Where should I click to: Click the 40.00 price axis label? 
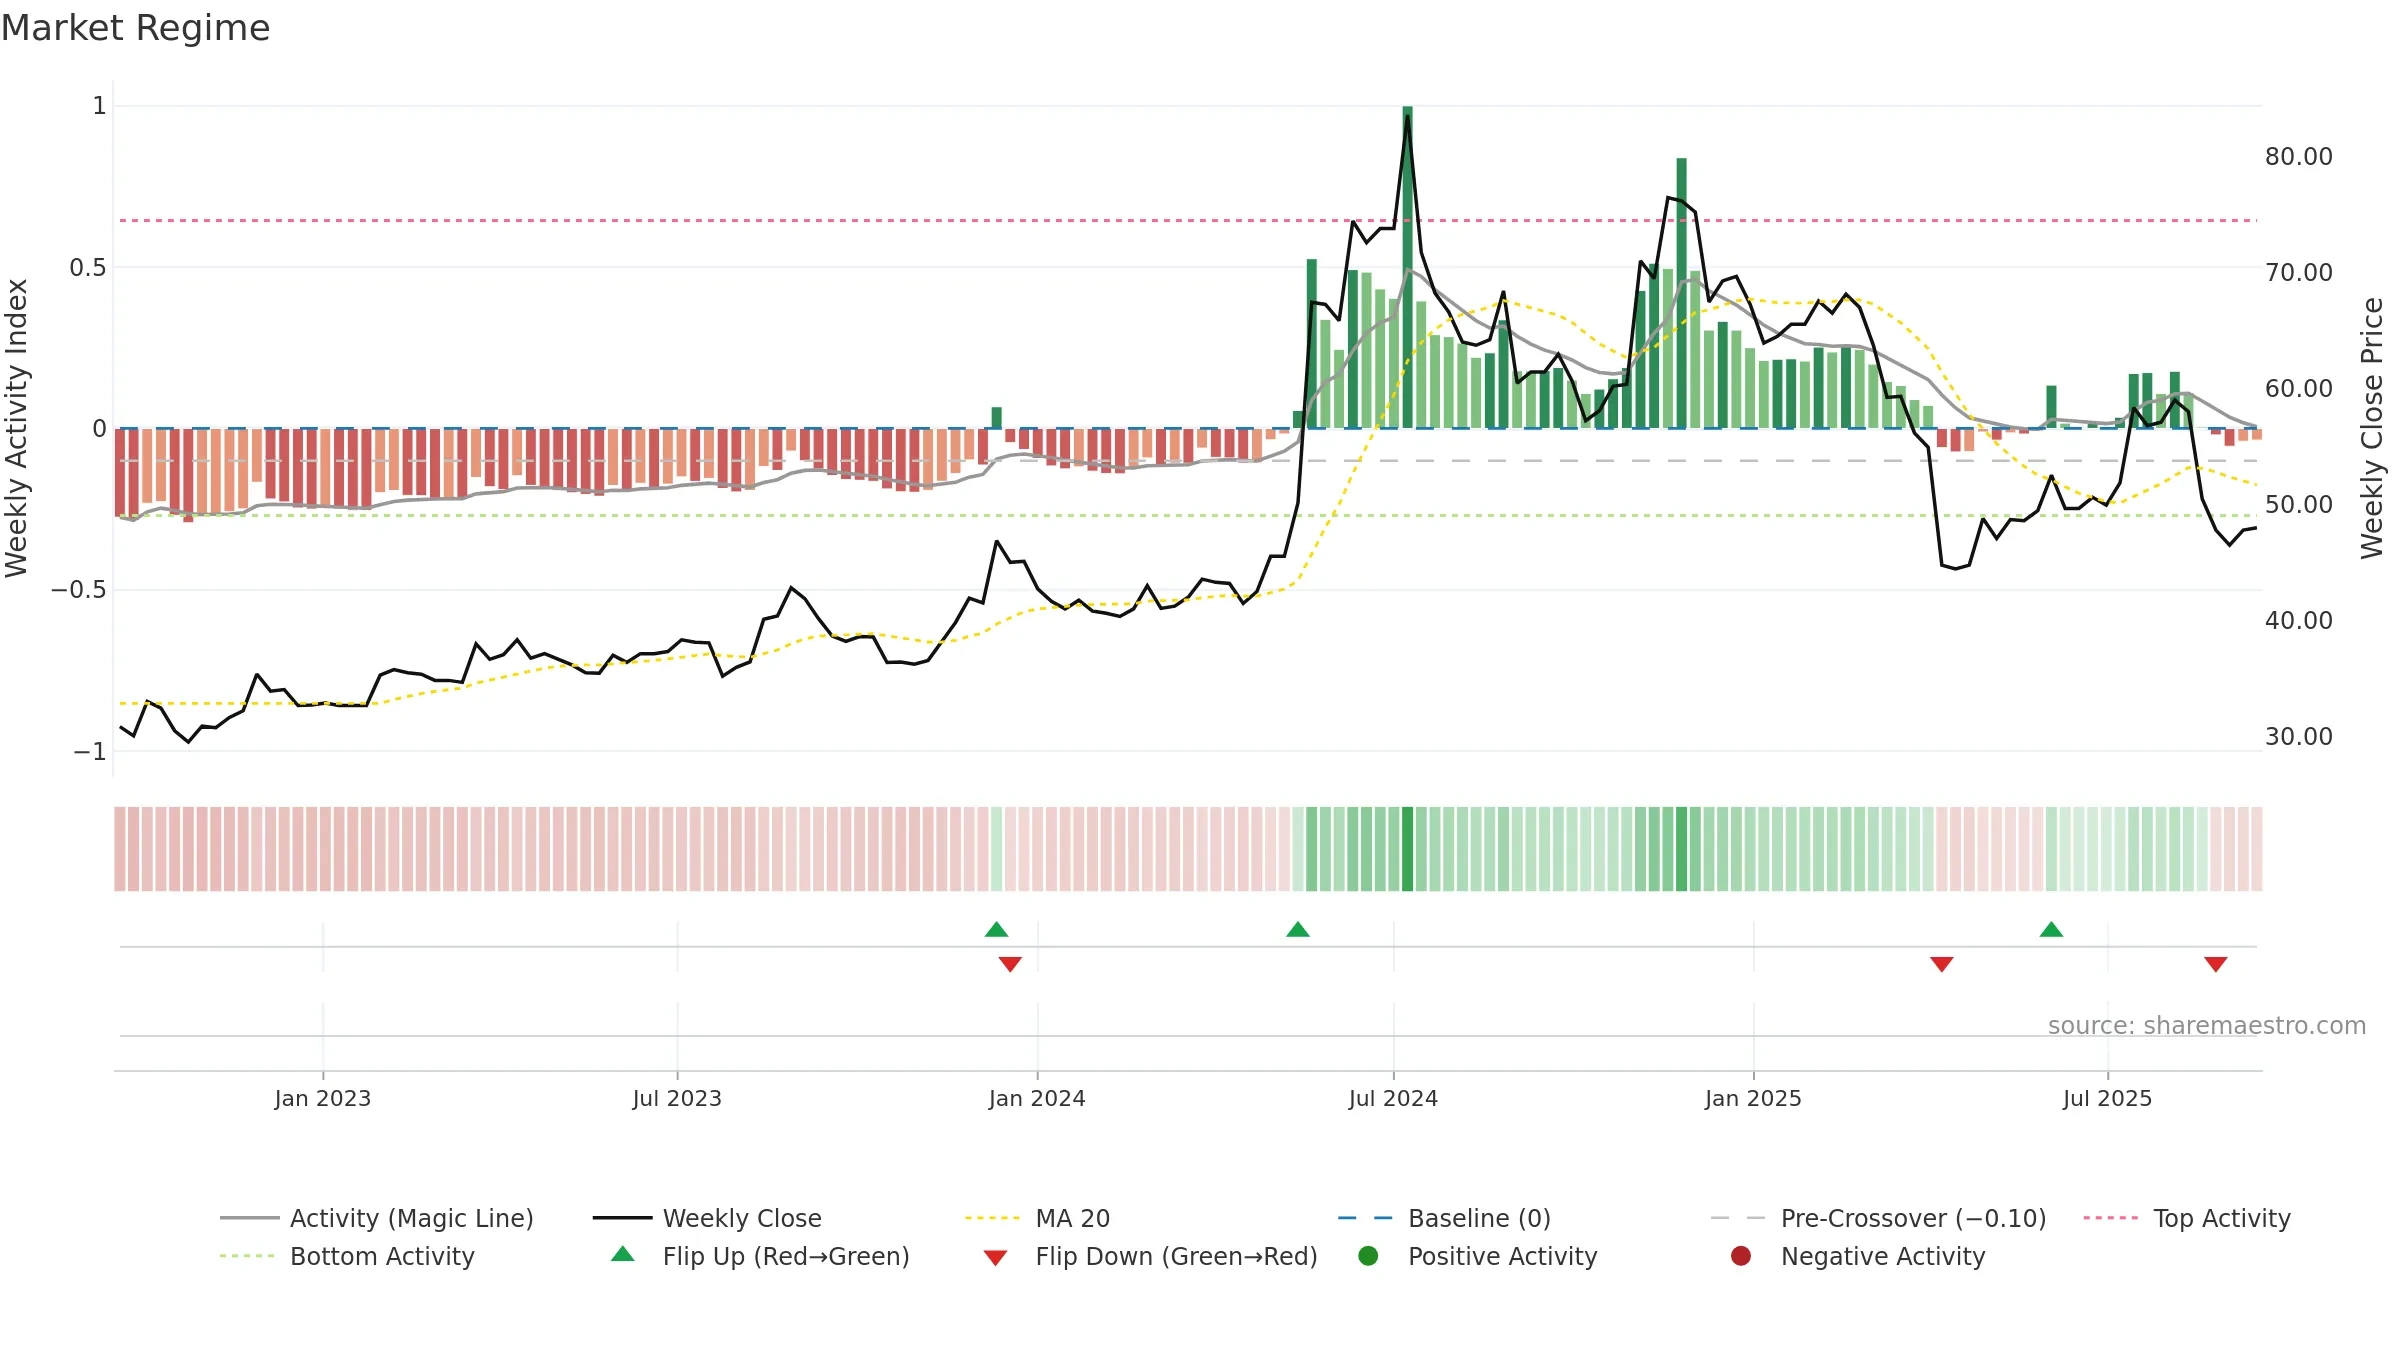(x=2299, y=621)
